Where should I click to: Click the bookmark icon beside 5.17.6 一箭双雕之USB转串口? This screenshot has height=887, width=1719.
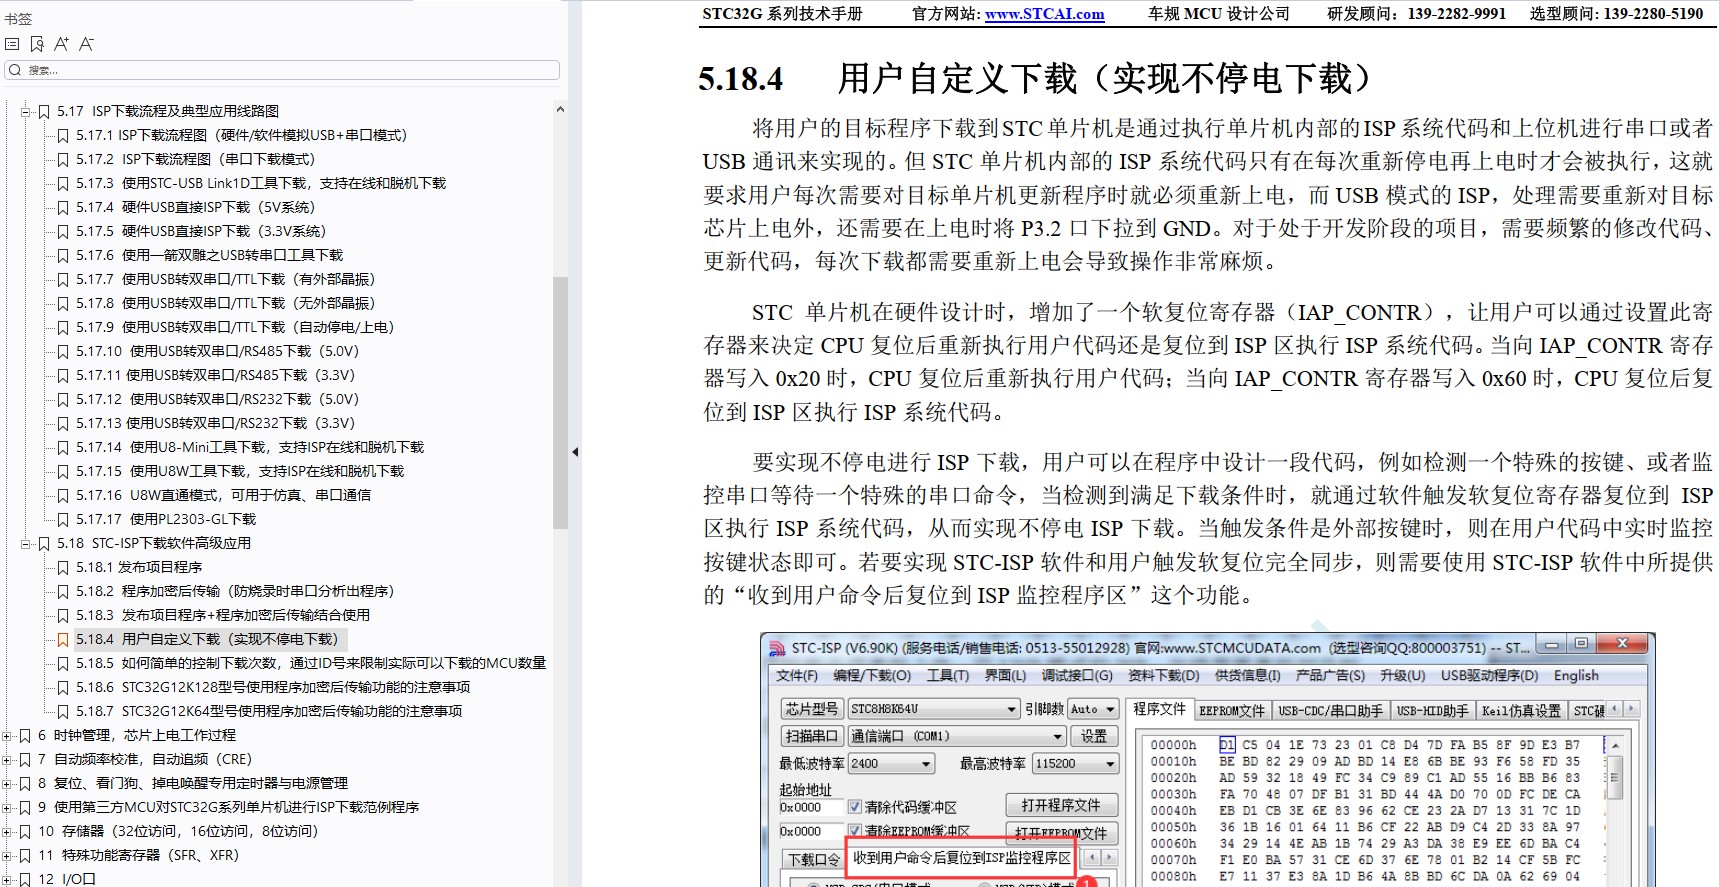(63, 256)
